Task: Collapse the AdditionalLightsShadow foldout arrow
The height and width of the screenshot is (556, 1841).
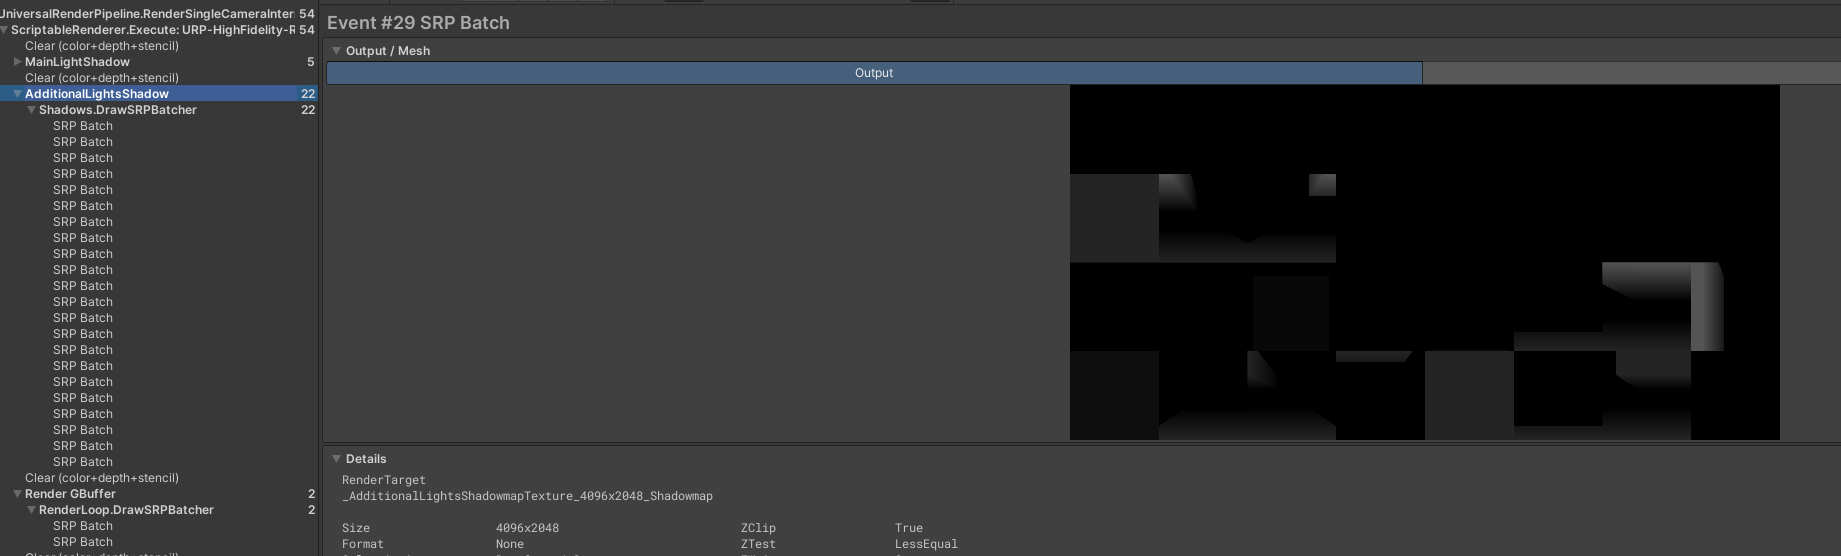Action: coord(17,94)
